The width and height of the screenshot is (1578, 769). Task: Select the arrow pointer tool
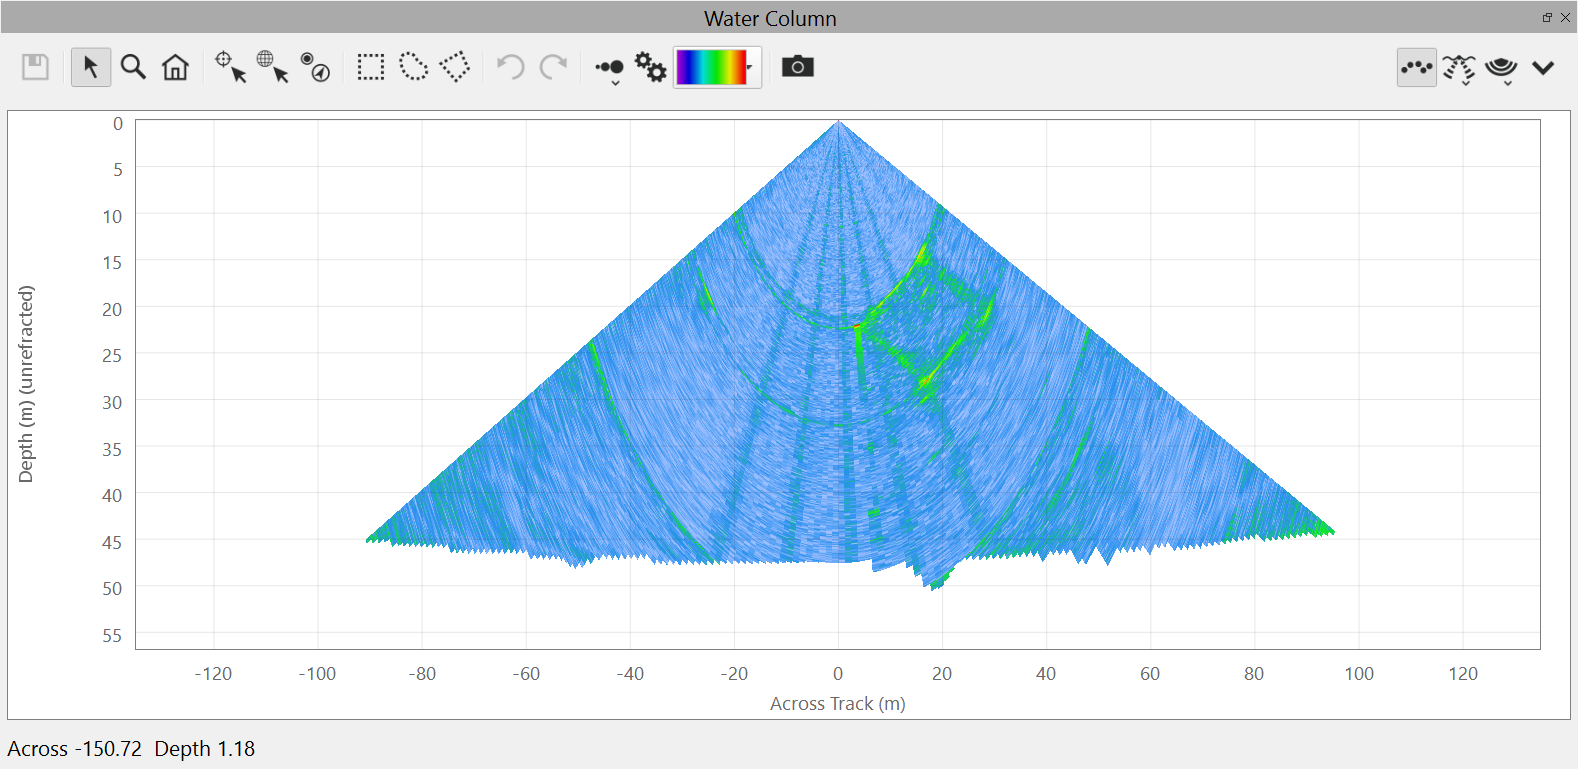point(91,67)
